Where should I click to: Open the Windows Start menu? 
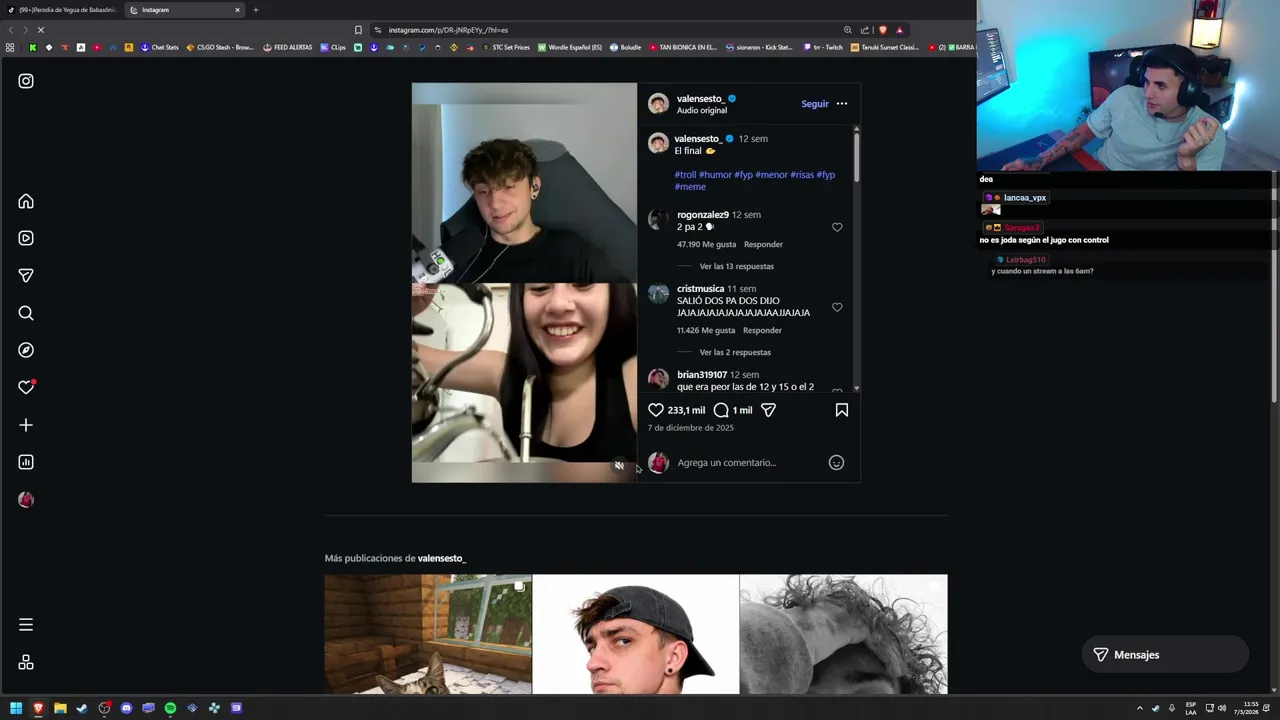click(x=16, y=708)
